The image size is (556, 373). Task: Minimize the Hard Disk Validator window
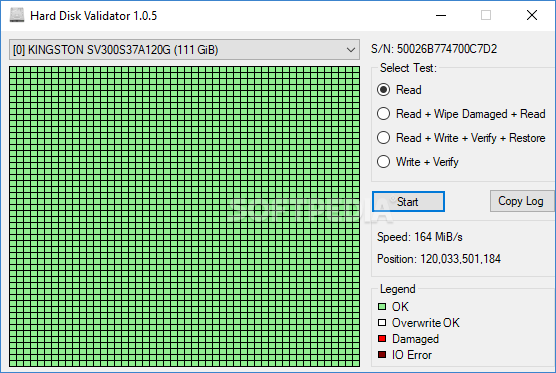441,15
